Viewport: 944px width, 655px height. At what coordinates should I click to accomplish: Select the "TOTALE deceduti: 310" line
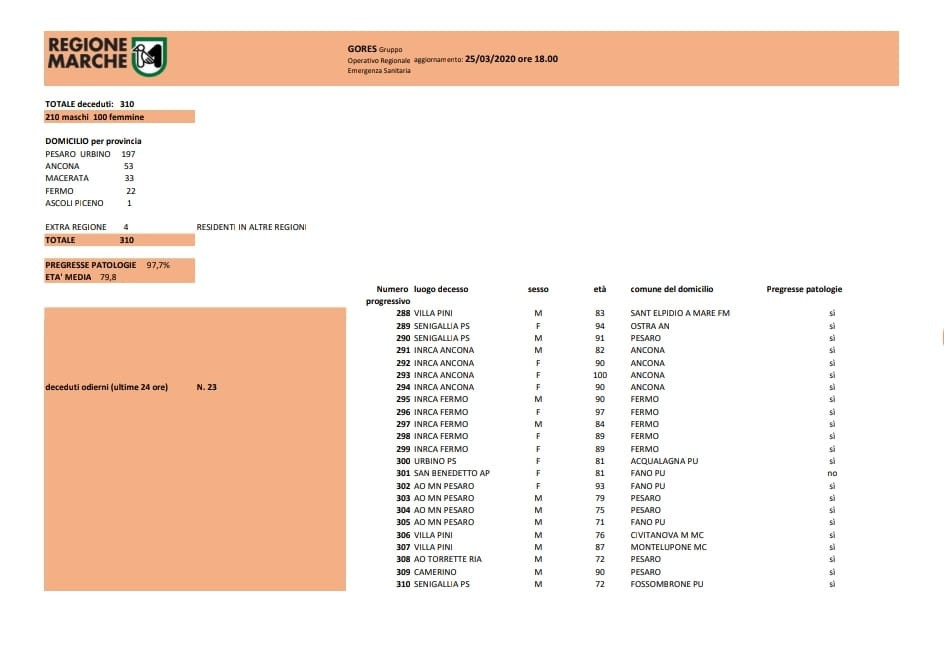pos(90,104)
